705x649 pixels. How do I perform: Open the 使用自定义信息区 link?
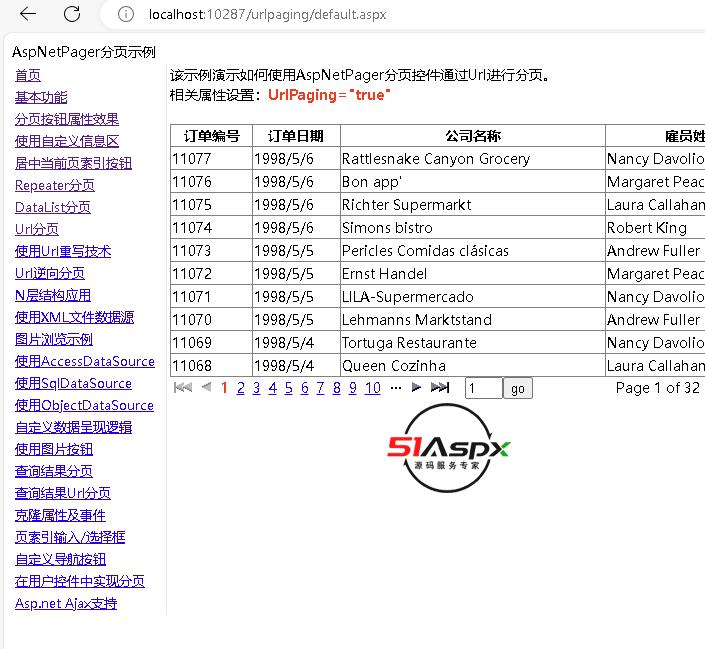pyautogui.click(x=67, y=141)
